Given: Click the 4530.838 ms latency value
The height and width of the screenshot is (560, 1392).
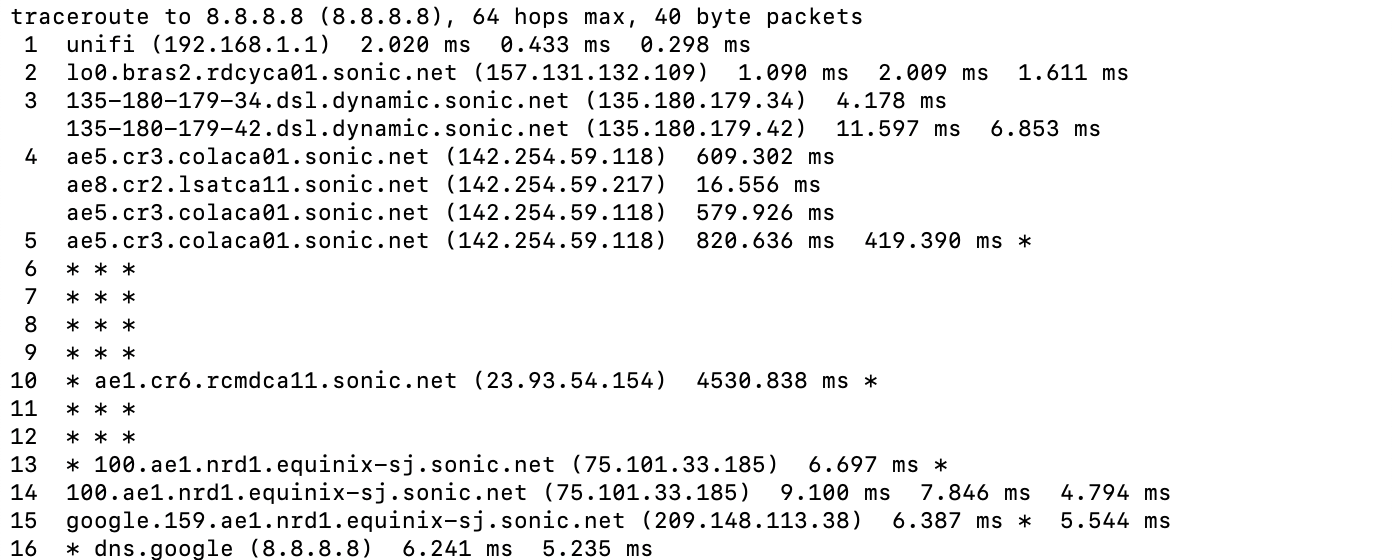Looking at the screenshot, I should click(x=772, y=381).
